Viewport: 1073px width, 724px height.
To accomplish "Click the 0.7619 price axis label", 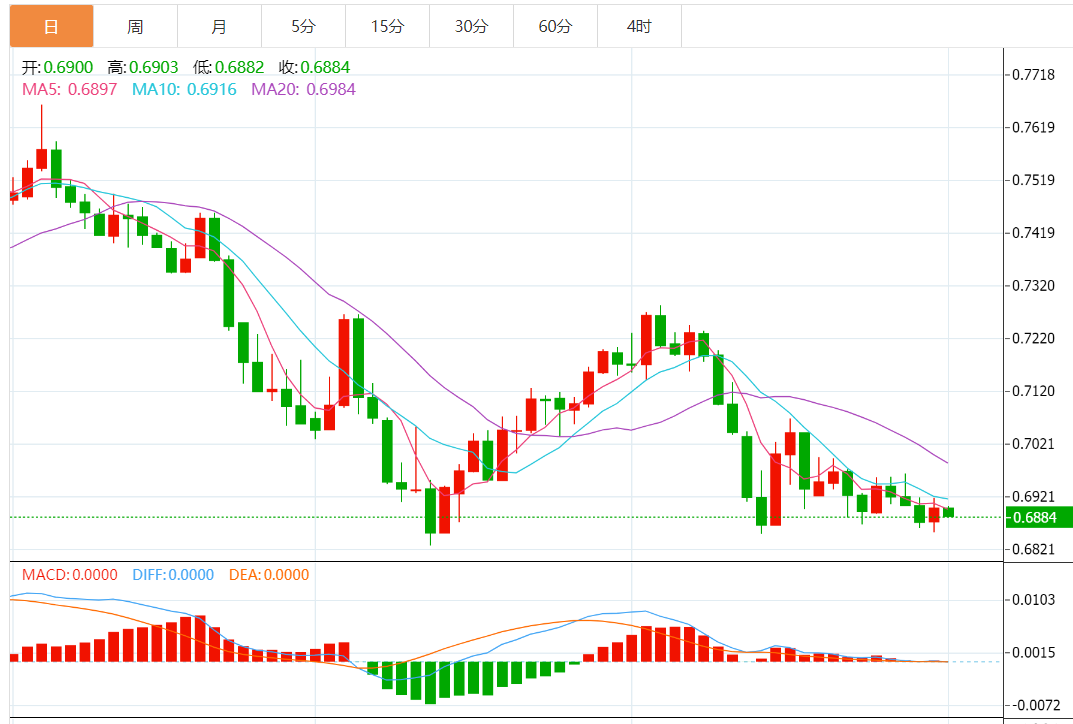I will click(1033, 127).
